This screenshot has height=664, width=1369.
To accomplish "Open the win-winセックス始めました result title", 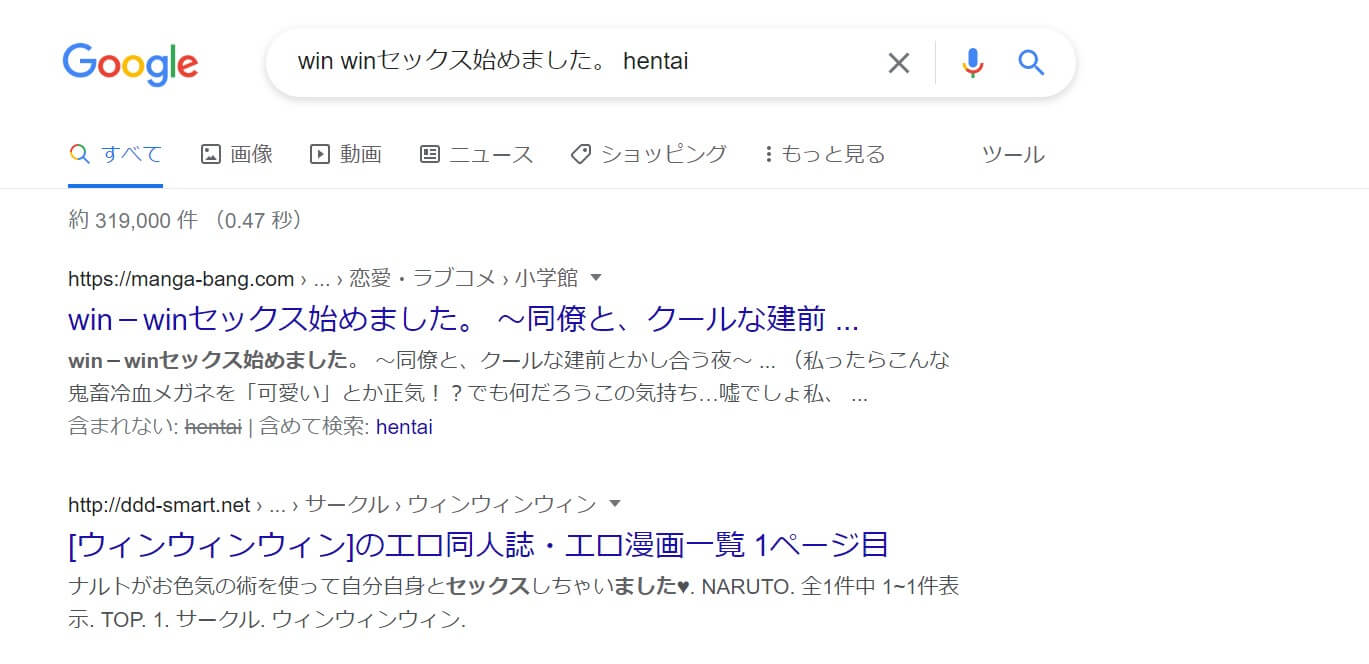I will pyautogui.click(x=464, y=320).
